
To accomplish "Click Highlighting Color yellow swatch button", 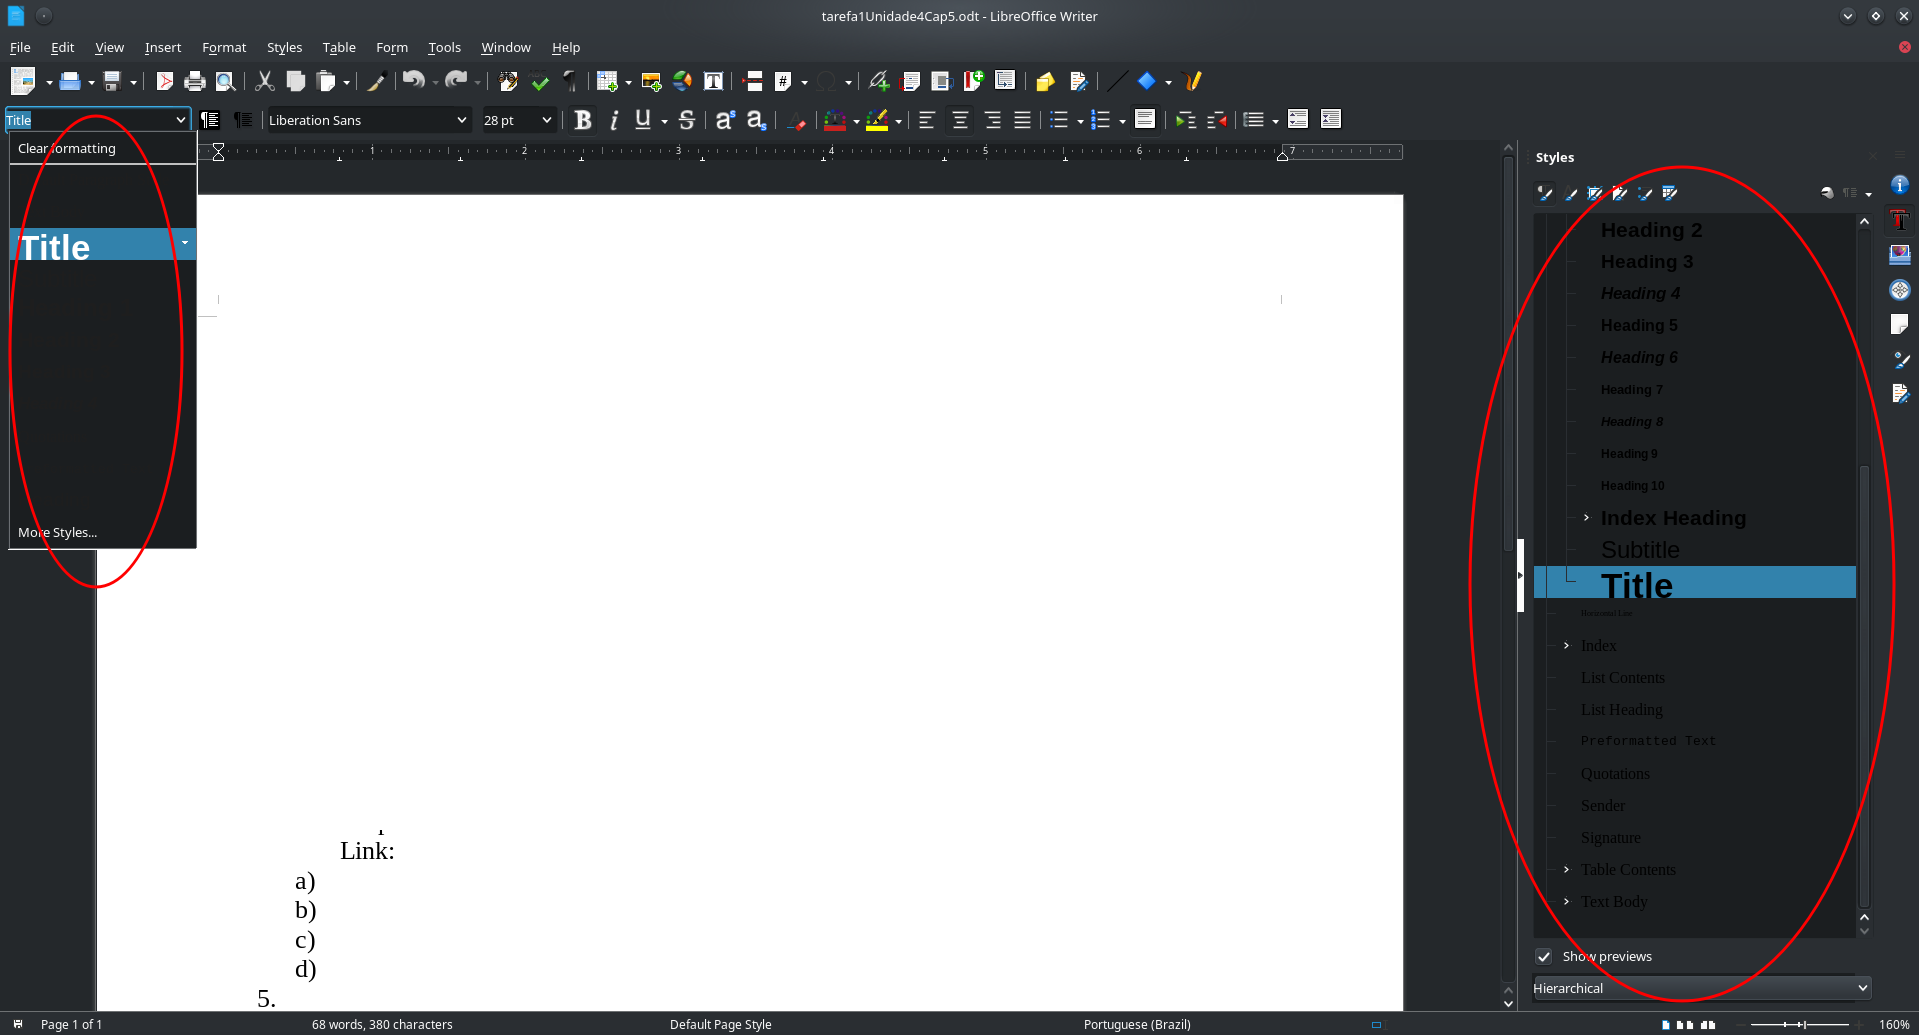I will tap(877, 120).
